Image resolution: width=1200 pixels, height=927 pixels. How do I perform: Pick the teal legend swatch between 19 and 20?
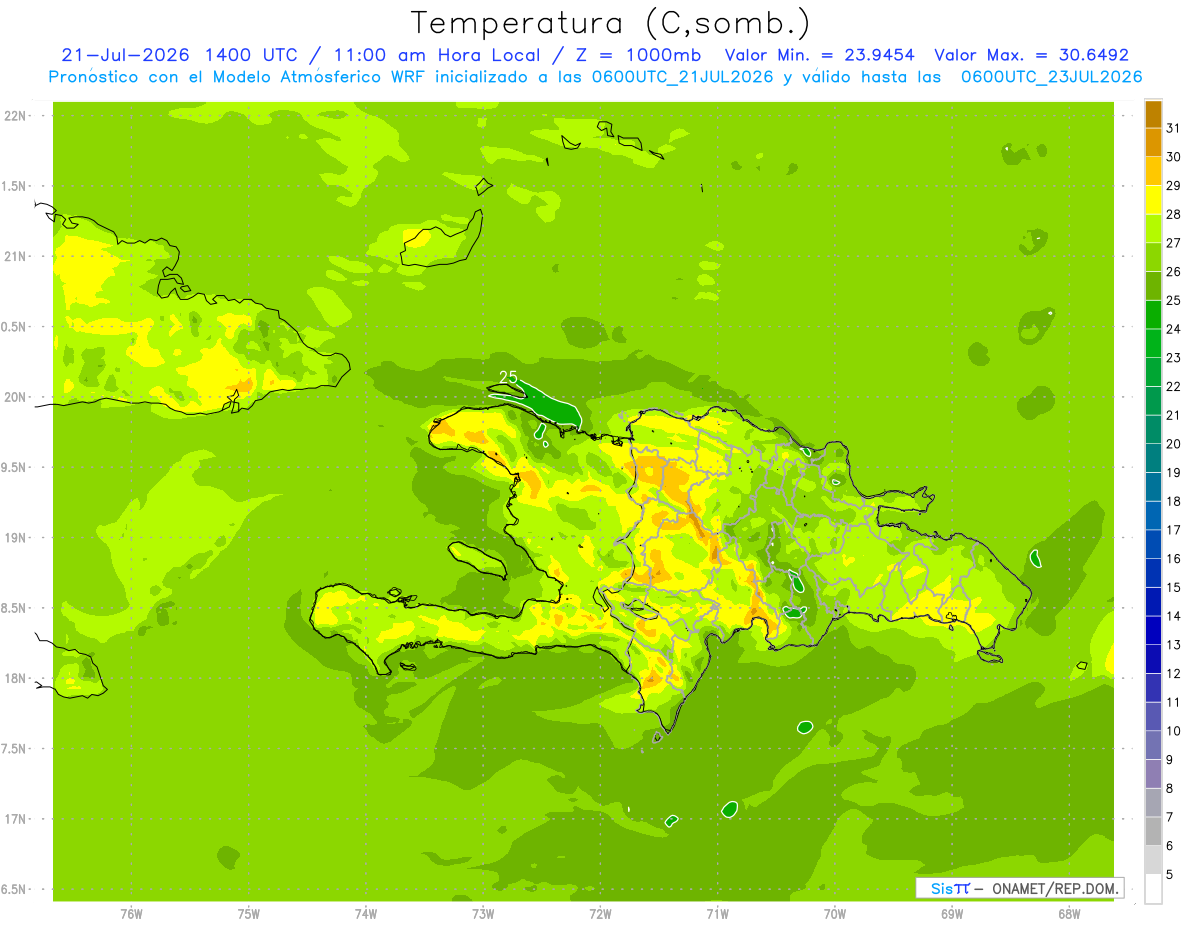(1153, 458)
